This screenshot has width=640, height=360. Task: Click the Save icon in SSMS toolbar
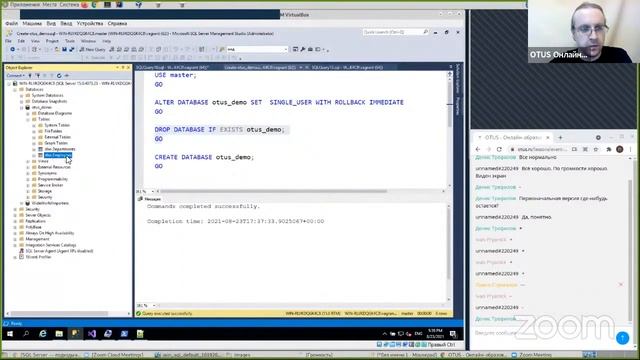click(x=64, y=49)
